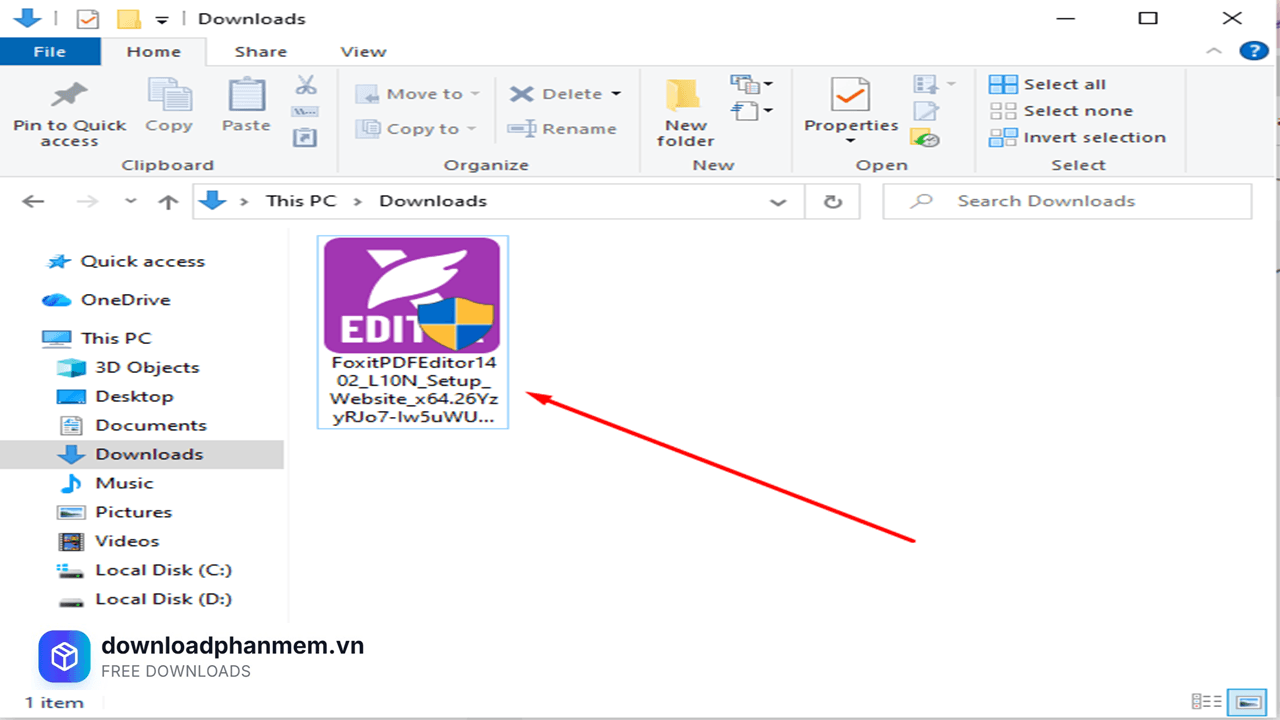Open Properties with the checkmark icon
The height and width of the screenshot is (720, 1280).
[851, 96]
